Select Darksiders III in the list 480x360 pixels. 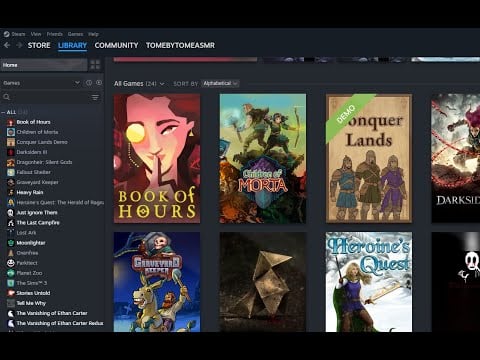click(x=32, y=152)
